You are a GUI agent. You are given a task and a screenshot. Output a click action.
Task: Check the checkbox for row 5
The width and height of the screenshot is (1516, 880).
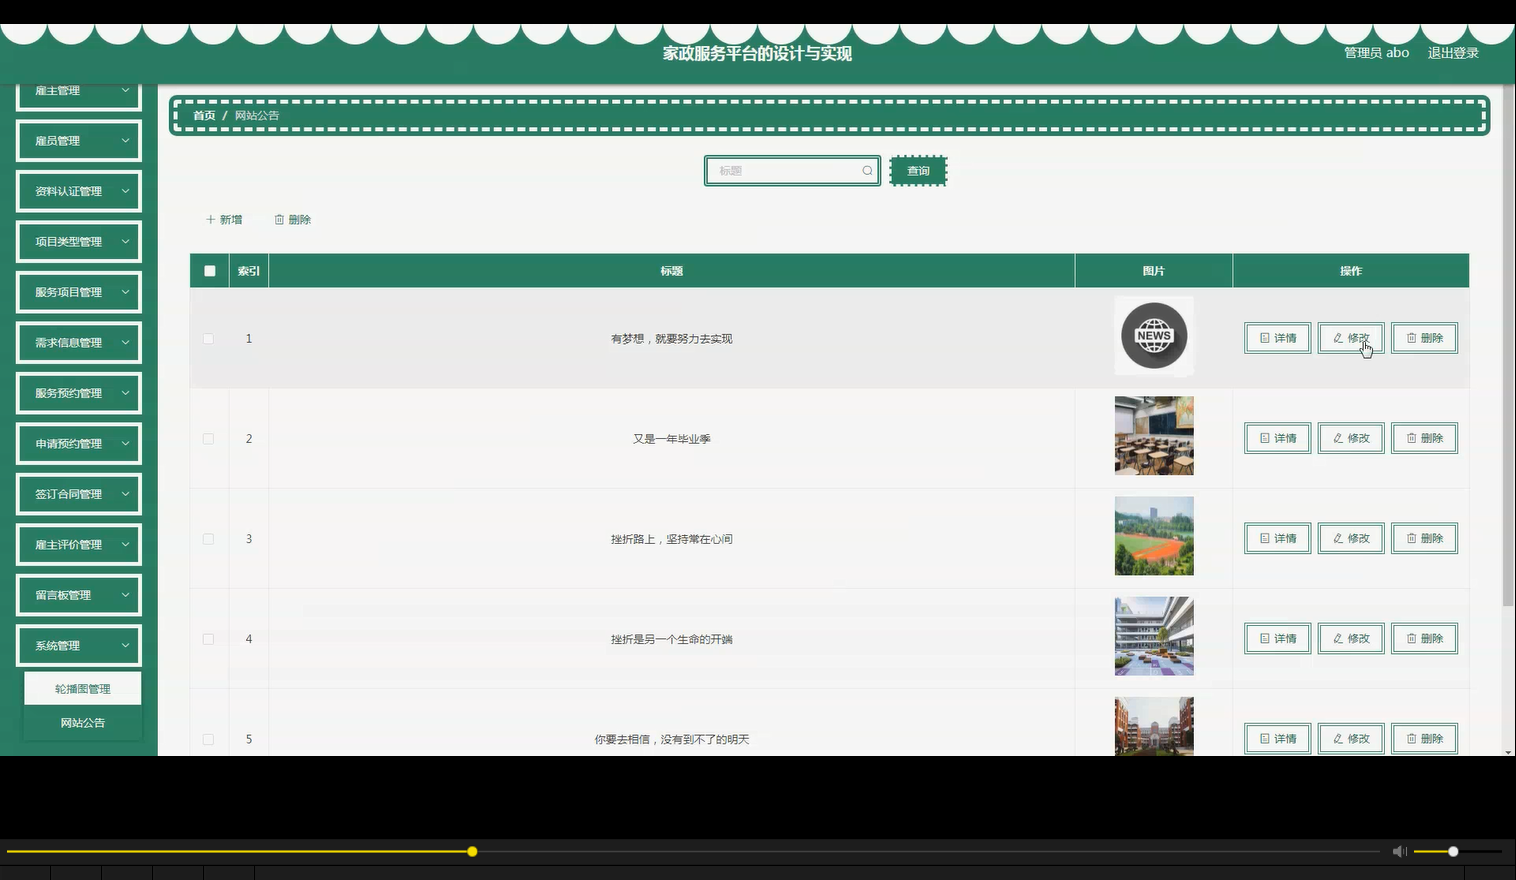pyautogui.click(x=208, y=739)
